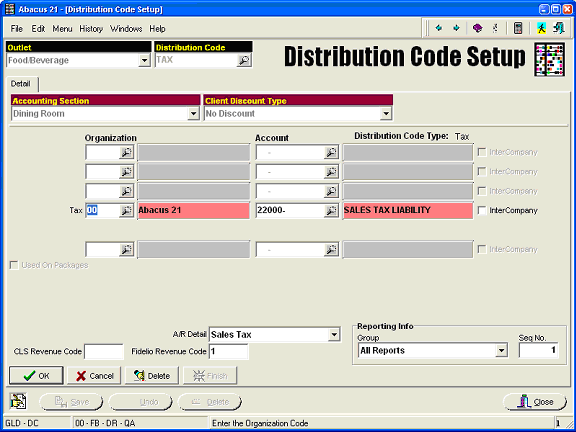576x432 pixels.
Task: Click the Close button at bottom right
Action: [535, 402]
